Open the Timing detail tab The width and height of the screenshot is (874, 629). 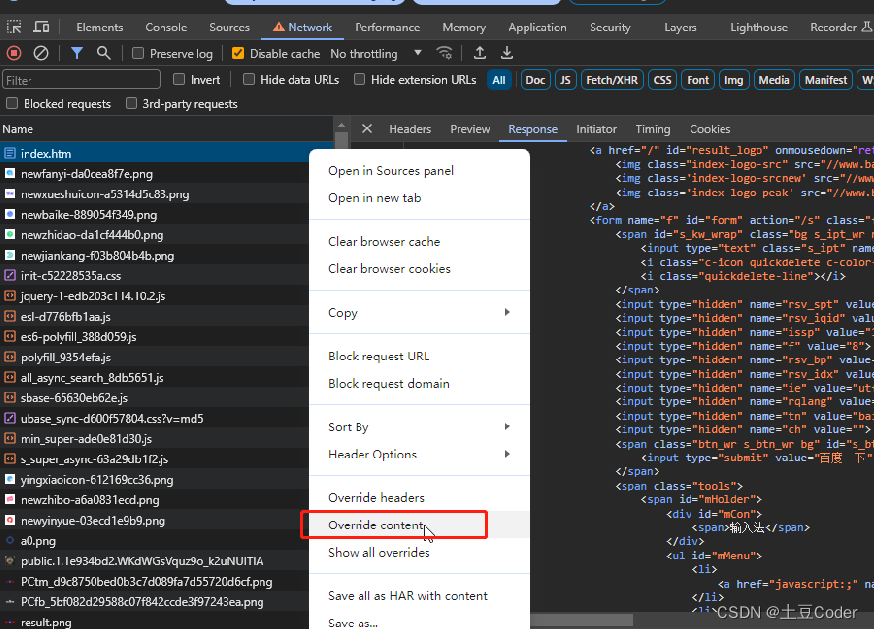[653, 129]
